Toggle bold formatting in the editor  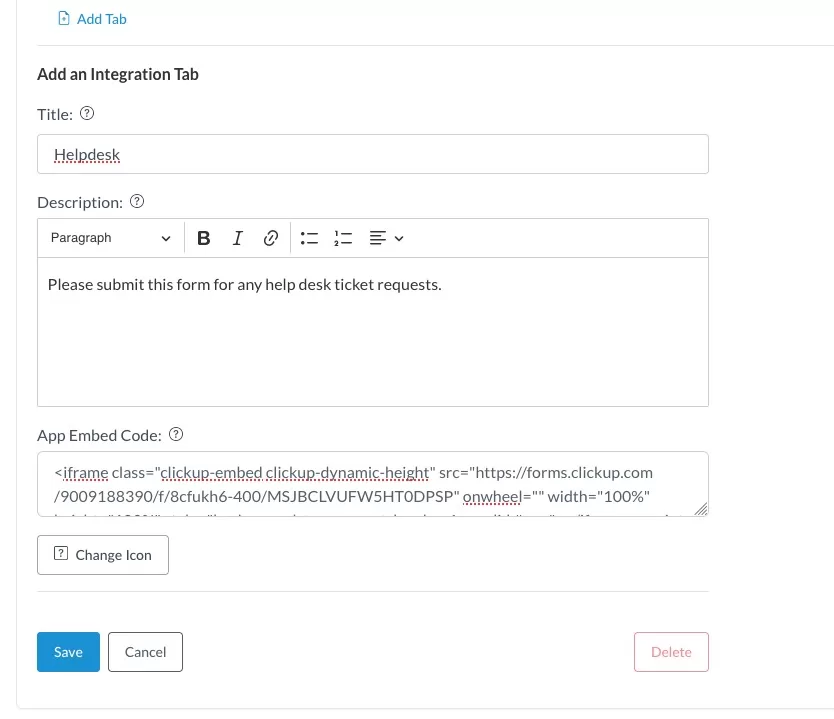click(204, 238)
